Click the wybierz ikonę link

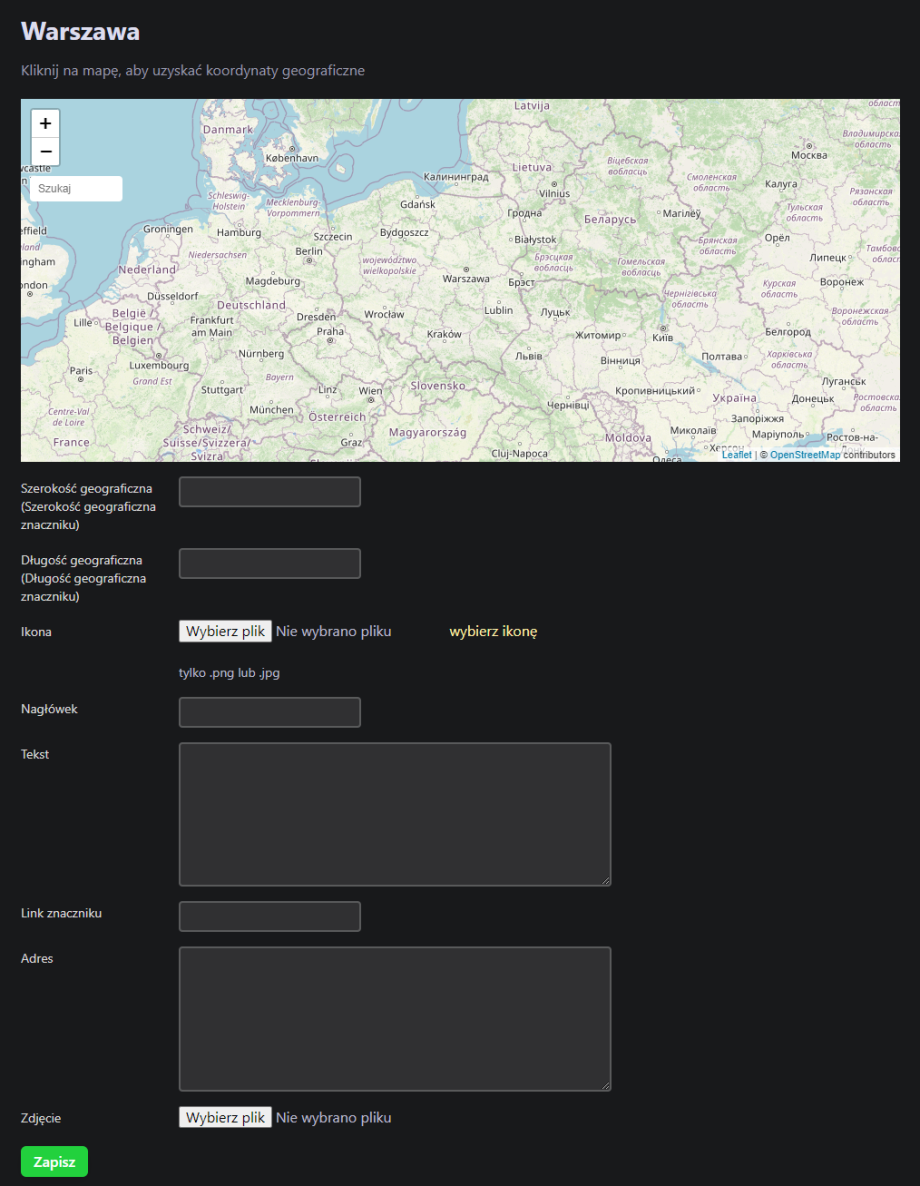(493, 631)
